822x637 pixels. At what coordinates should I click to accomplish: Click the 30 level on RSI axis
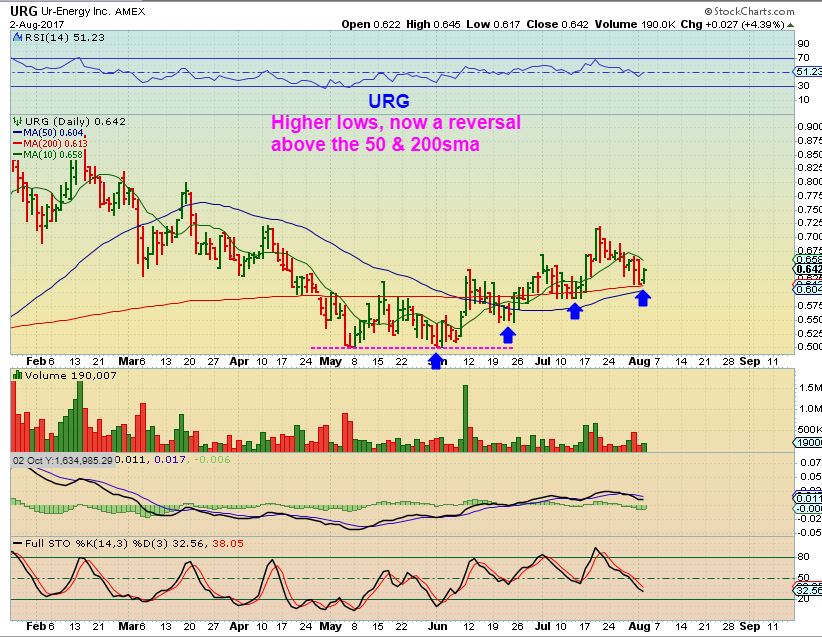[803, 85]
